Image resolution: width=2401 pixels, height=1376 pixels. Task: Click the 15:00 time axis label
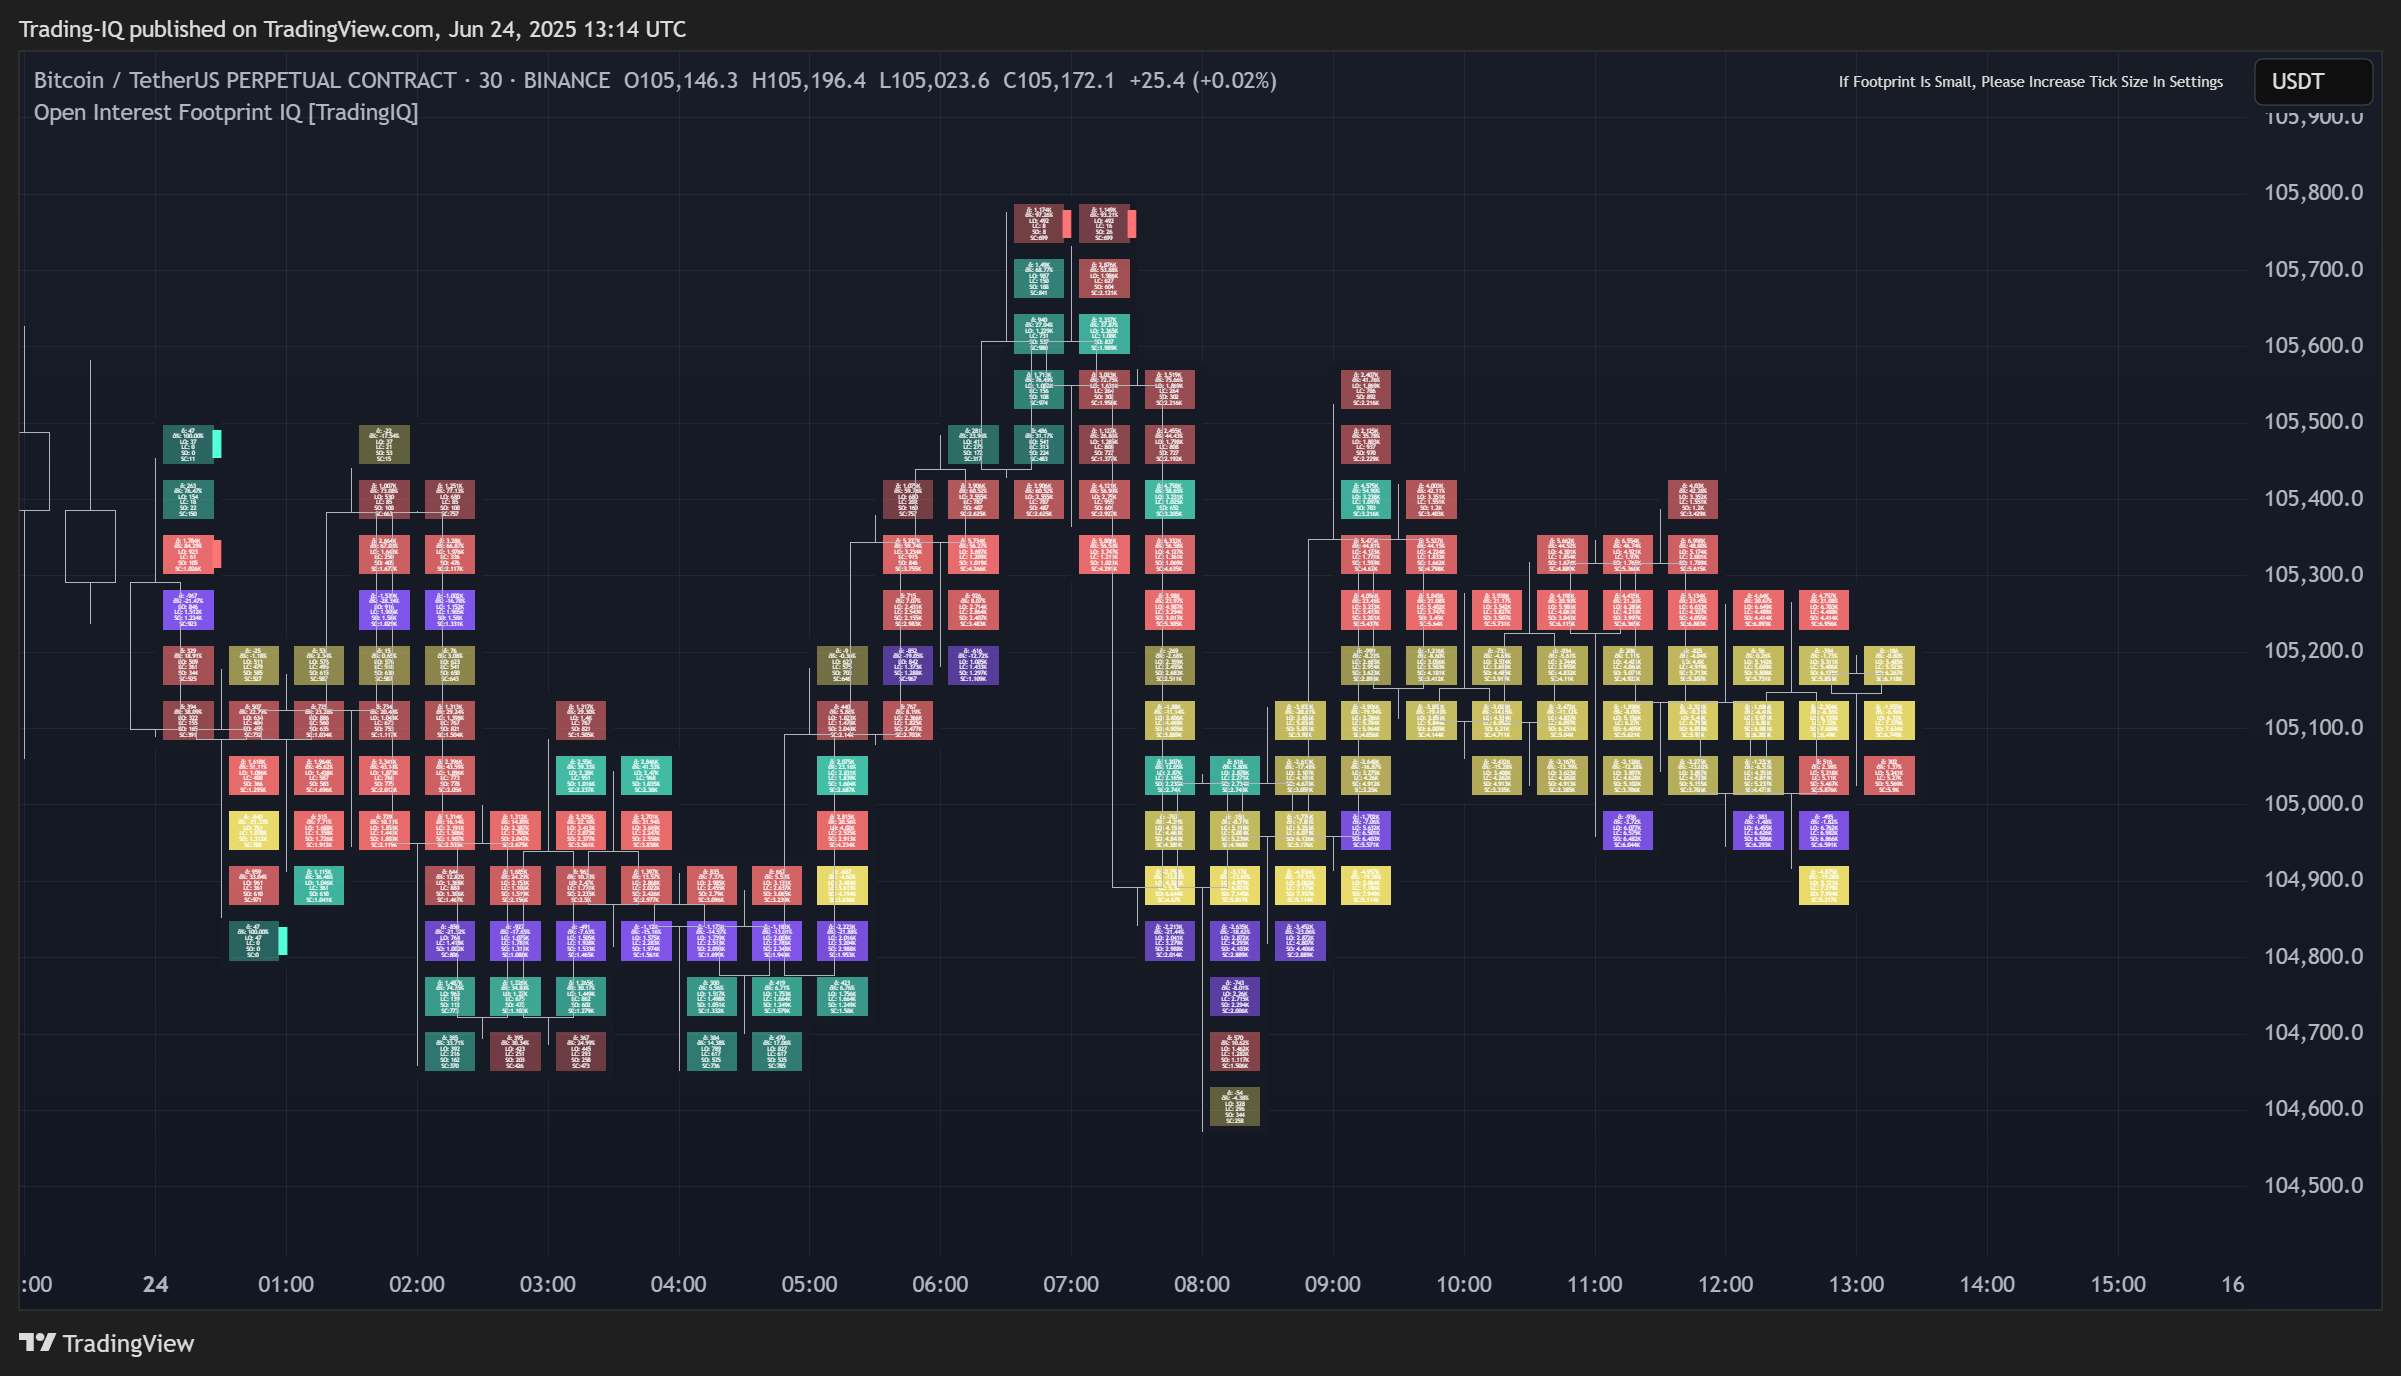2118,1284
